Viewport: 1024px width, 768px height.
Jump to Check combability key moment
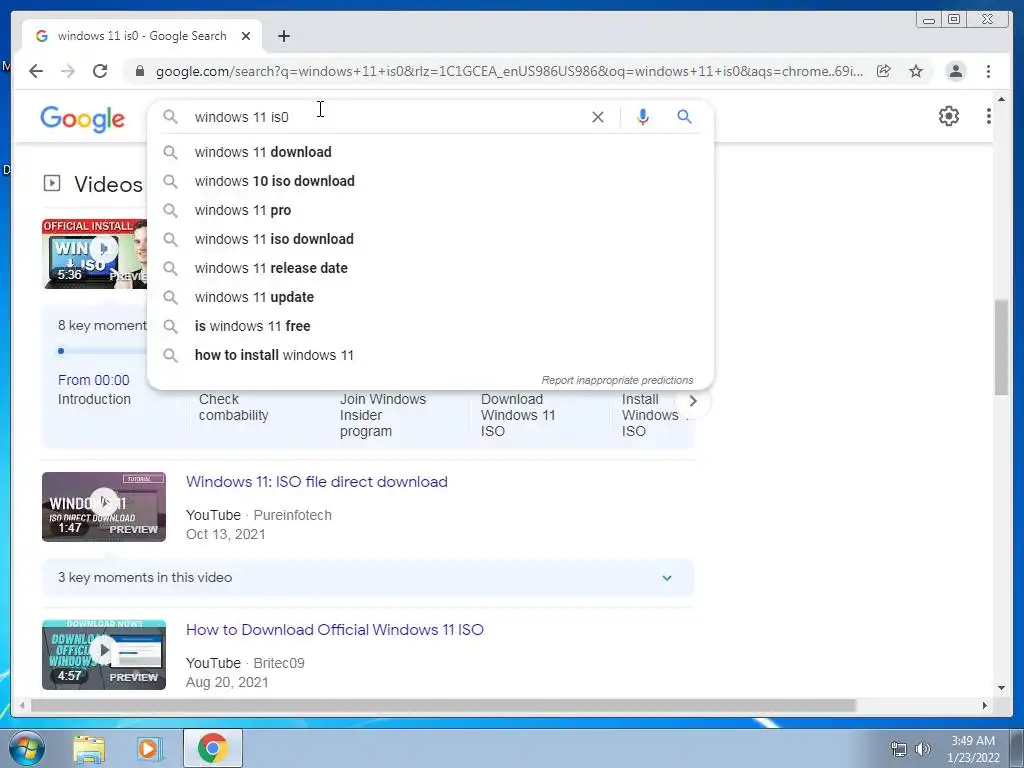pos(234,407)
